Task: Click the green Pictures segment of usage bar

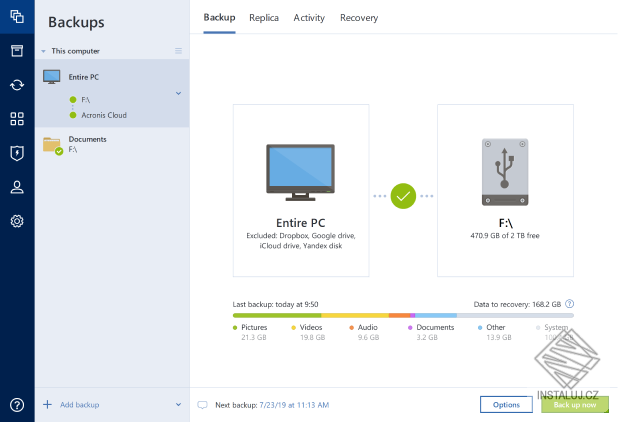Action: point(277,316)
